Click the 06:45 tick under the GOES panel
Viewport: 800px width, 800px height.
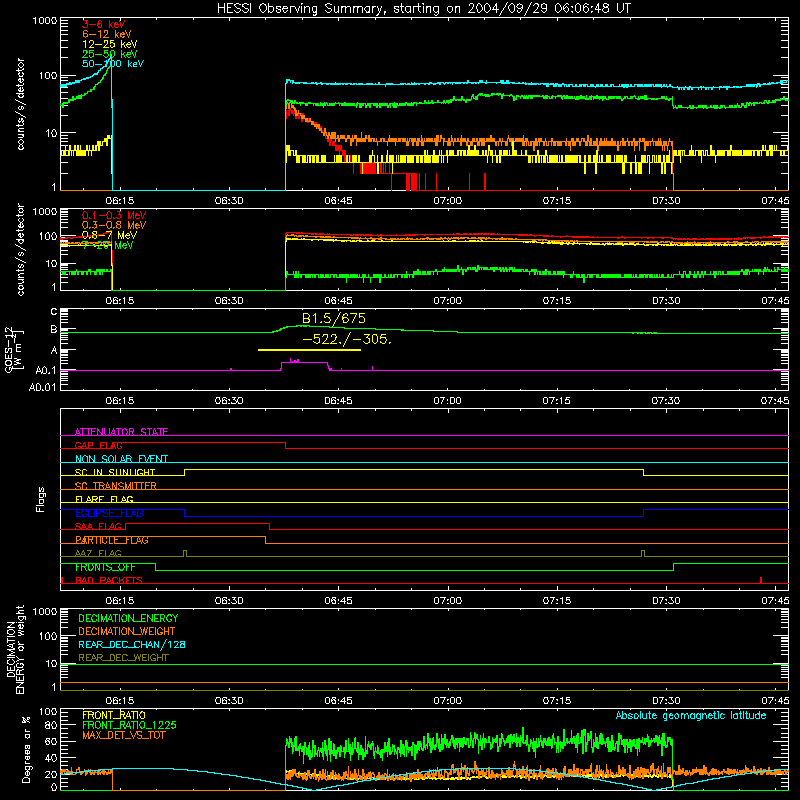(x=338, y=401)
